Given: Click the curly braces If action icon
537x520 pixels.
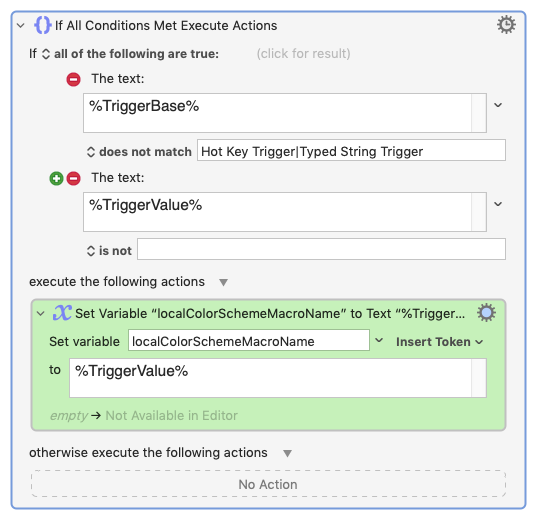Looking at the screenshot, I should [x=43, y=25].
